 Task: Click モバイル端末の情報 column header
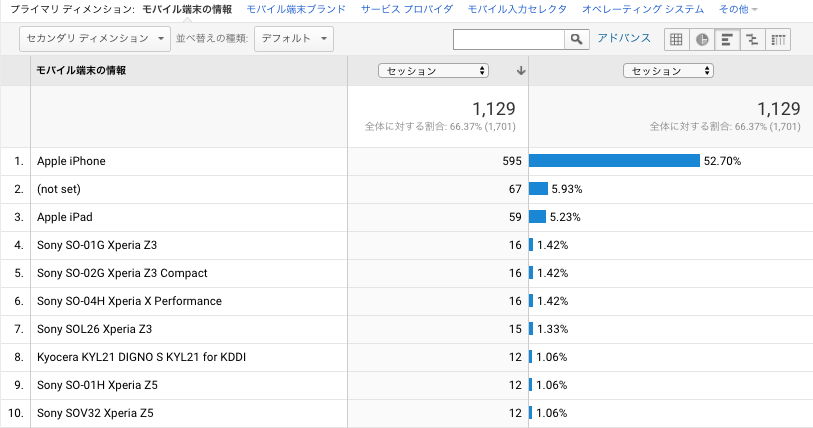click(81, 71)
